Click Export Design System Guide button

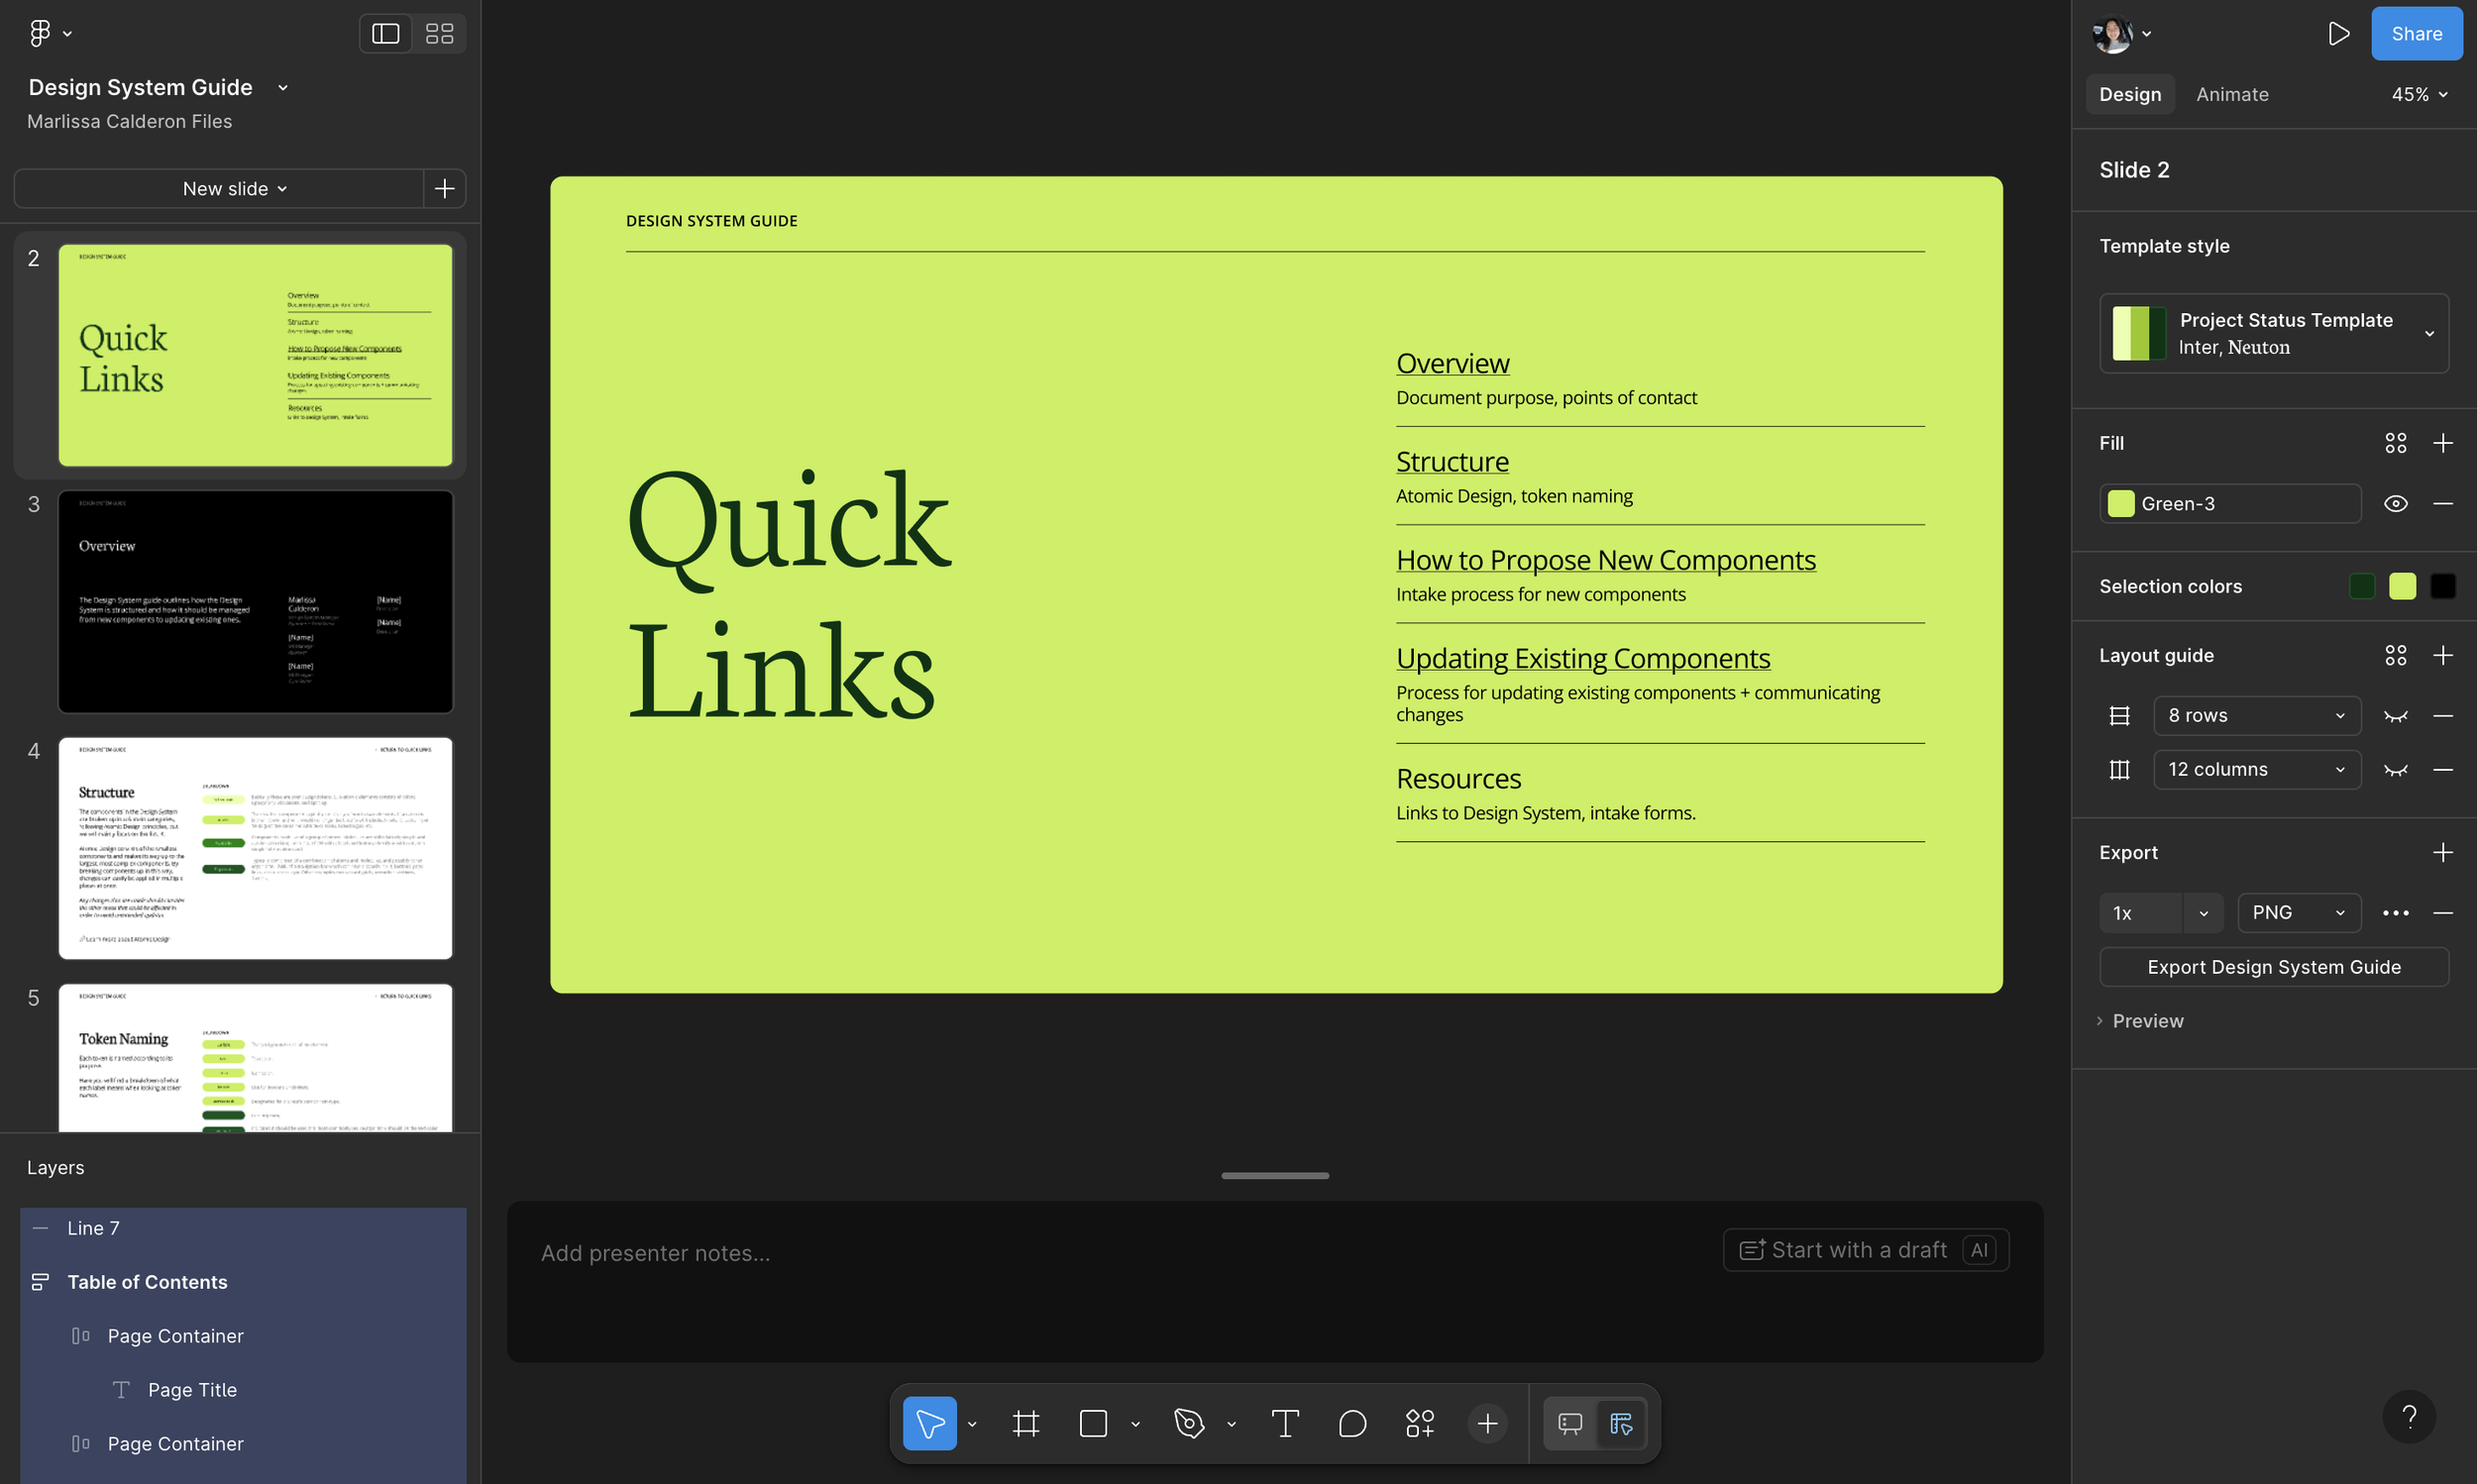tap(2273, 967)
